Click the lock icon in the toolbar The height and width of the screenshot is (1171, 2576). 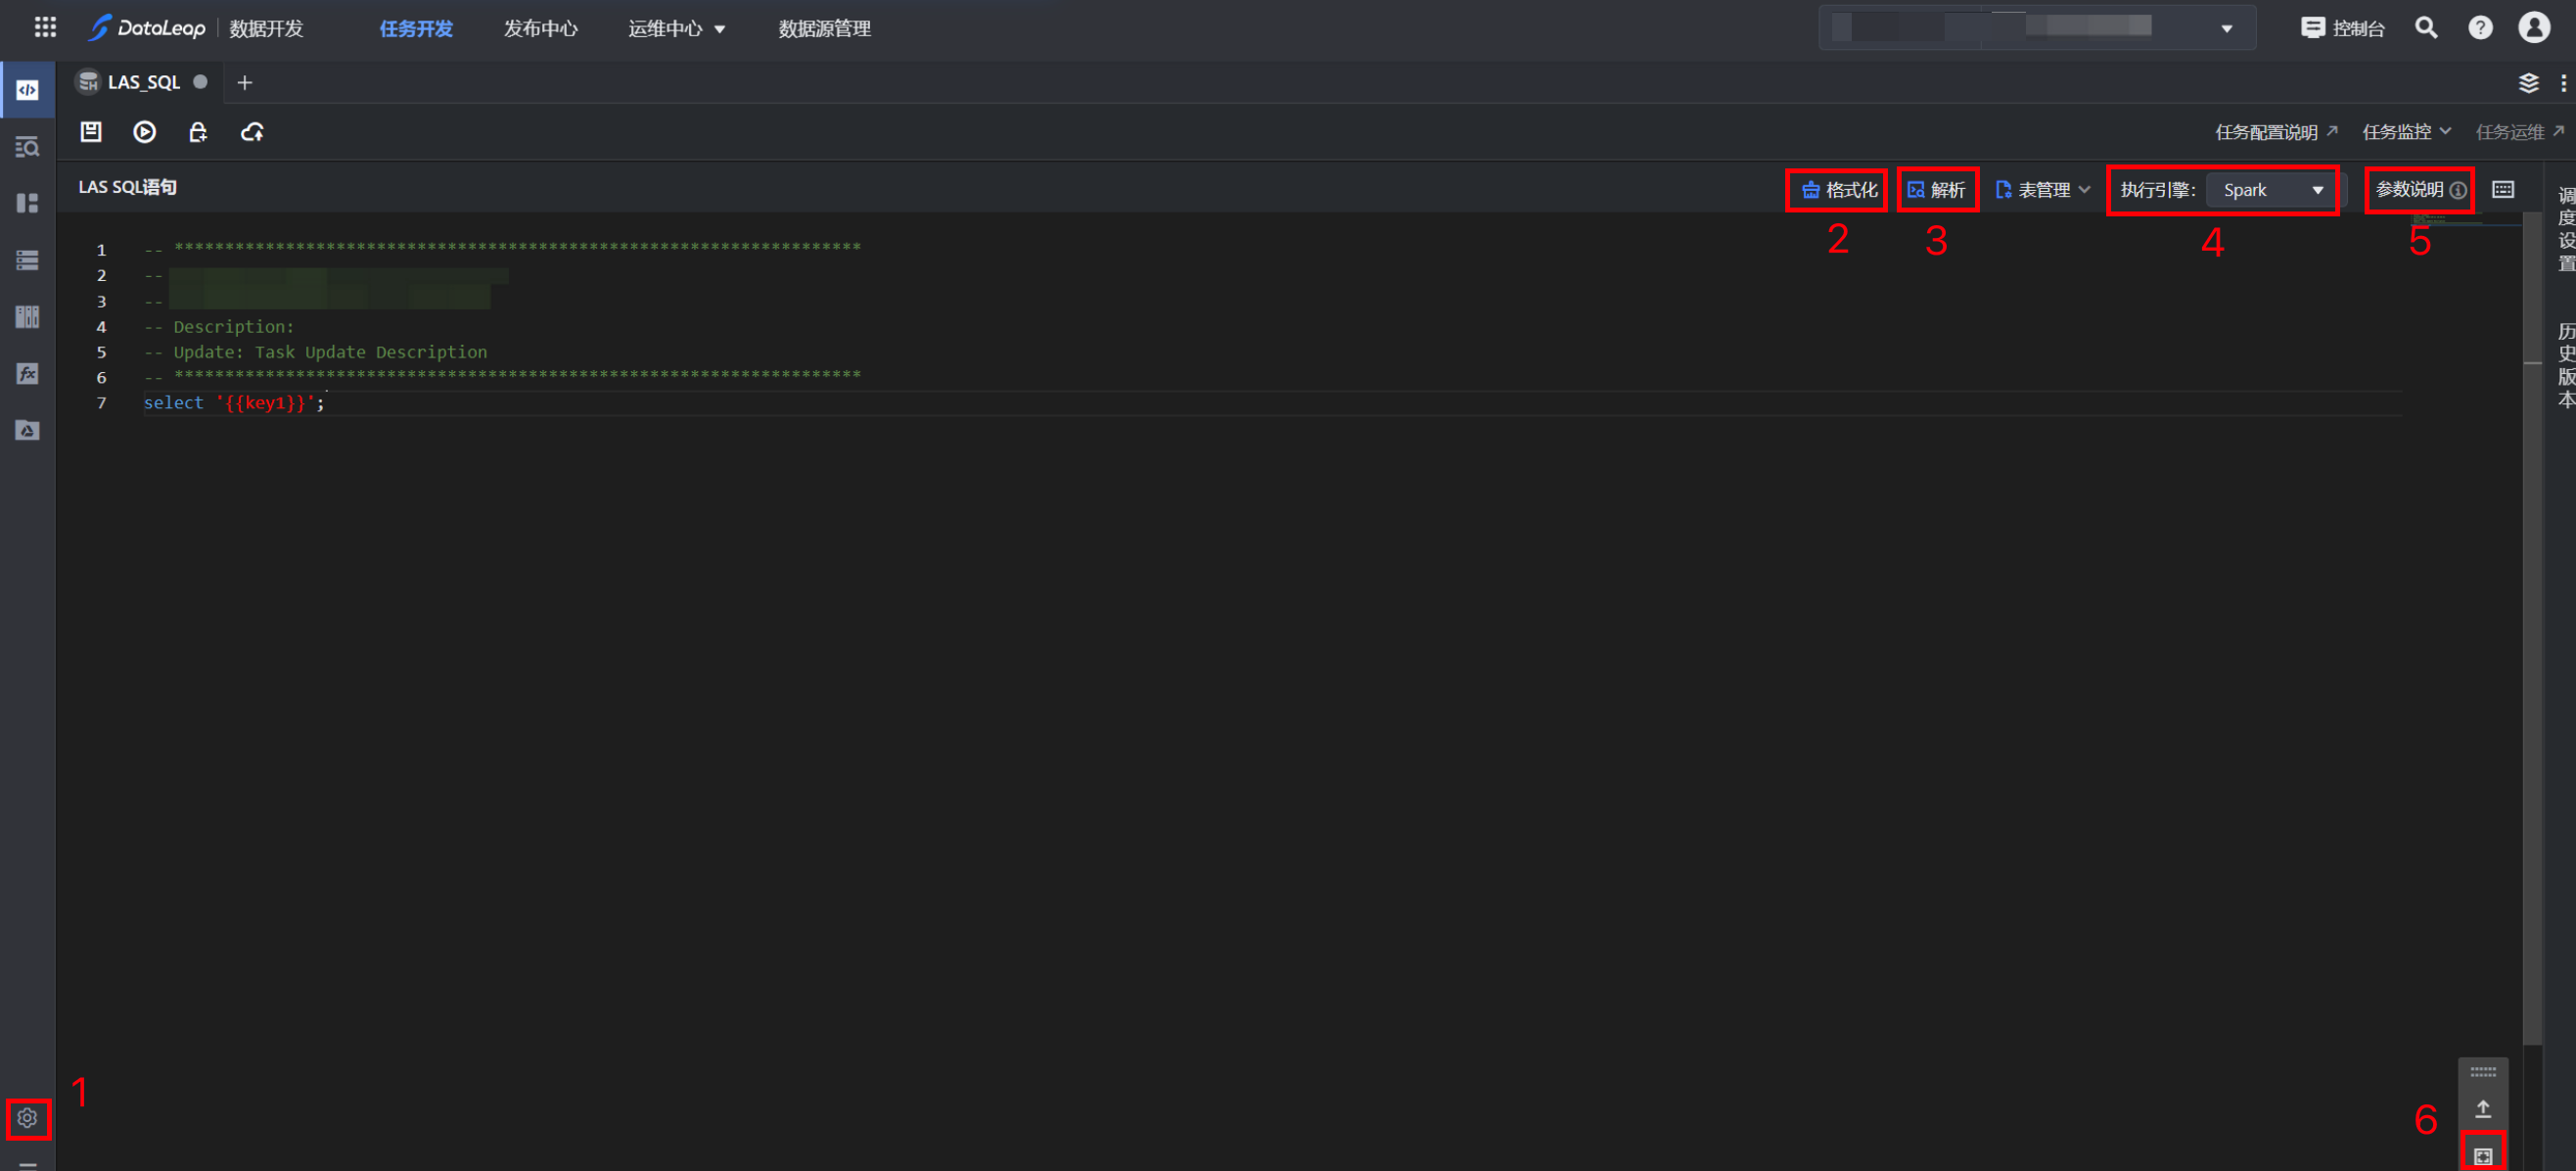[198, 131]
